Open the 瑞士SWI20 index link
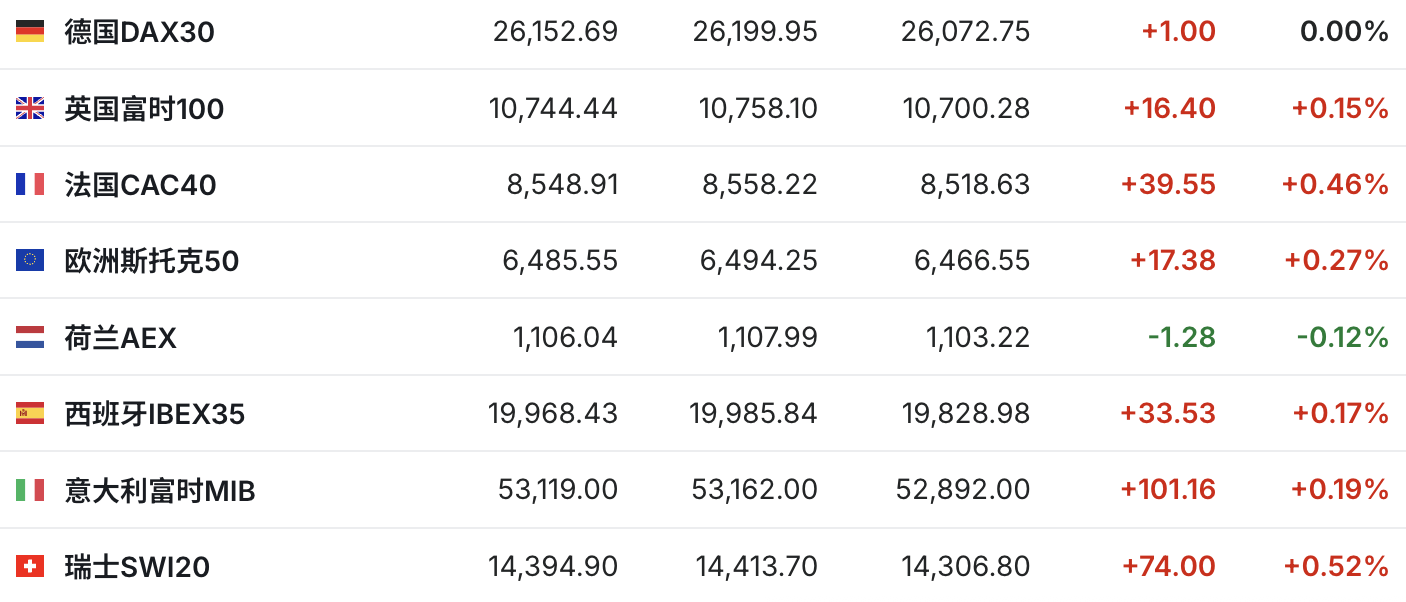The height and width of the screenshot is (602, 1406). [137, 567]
